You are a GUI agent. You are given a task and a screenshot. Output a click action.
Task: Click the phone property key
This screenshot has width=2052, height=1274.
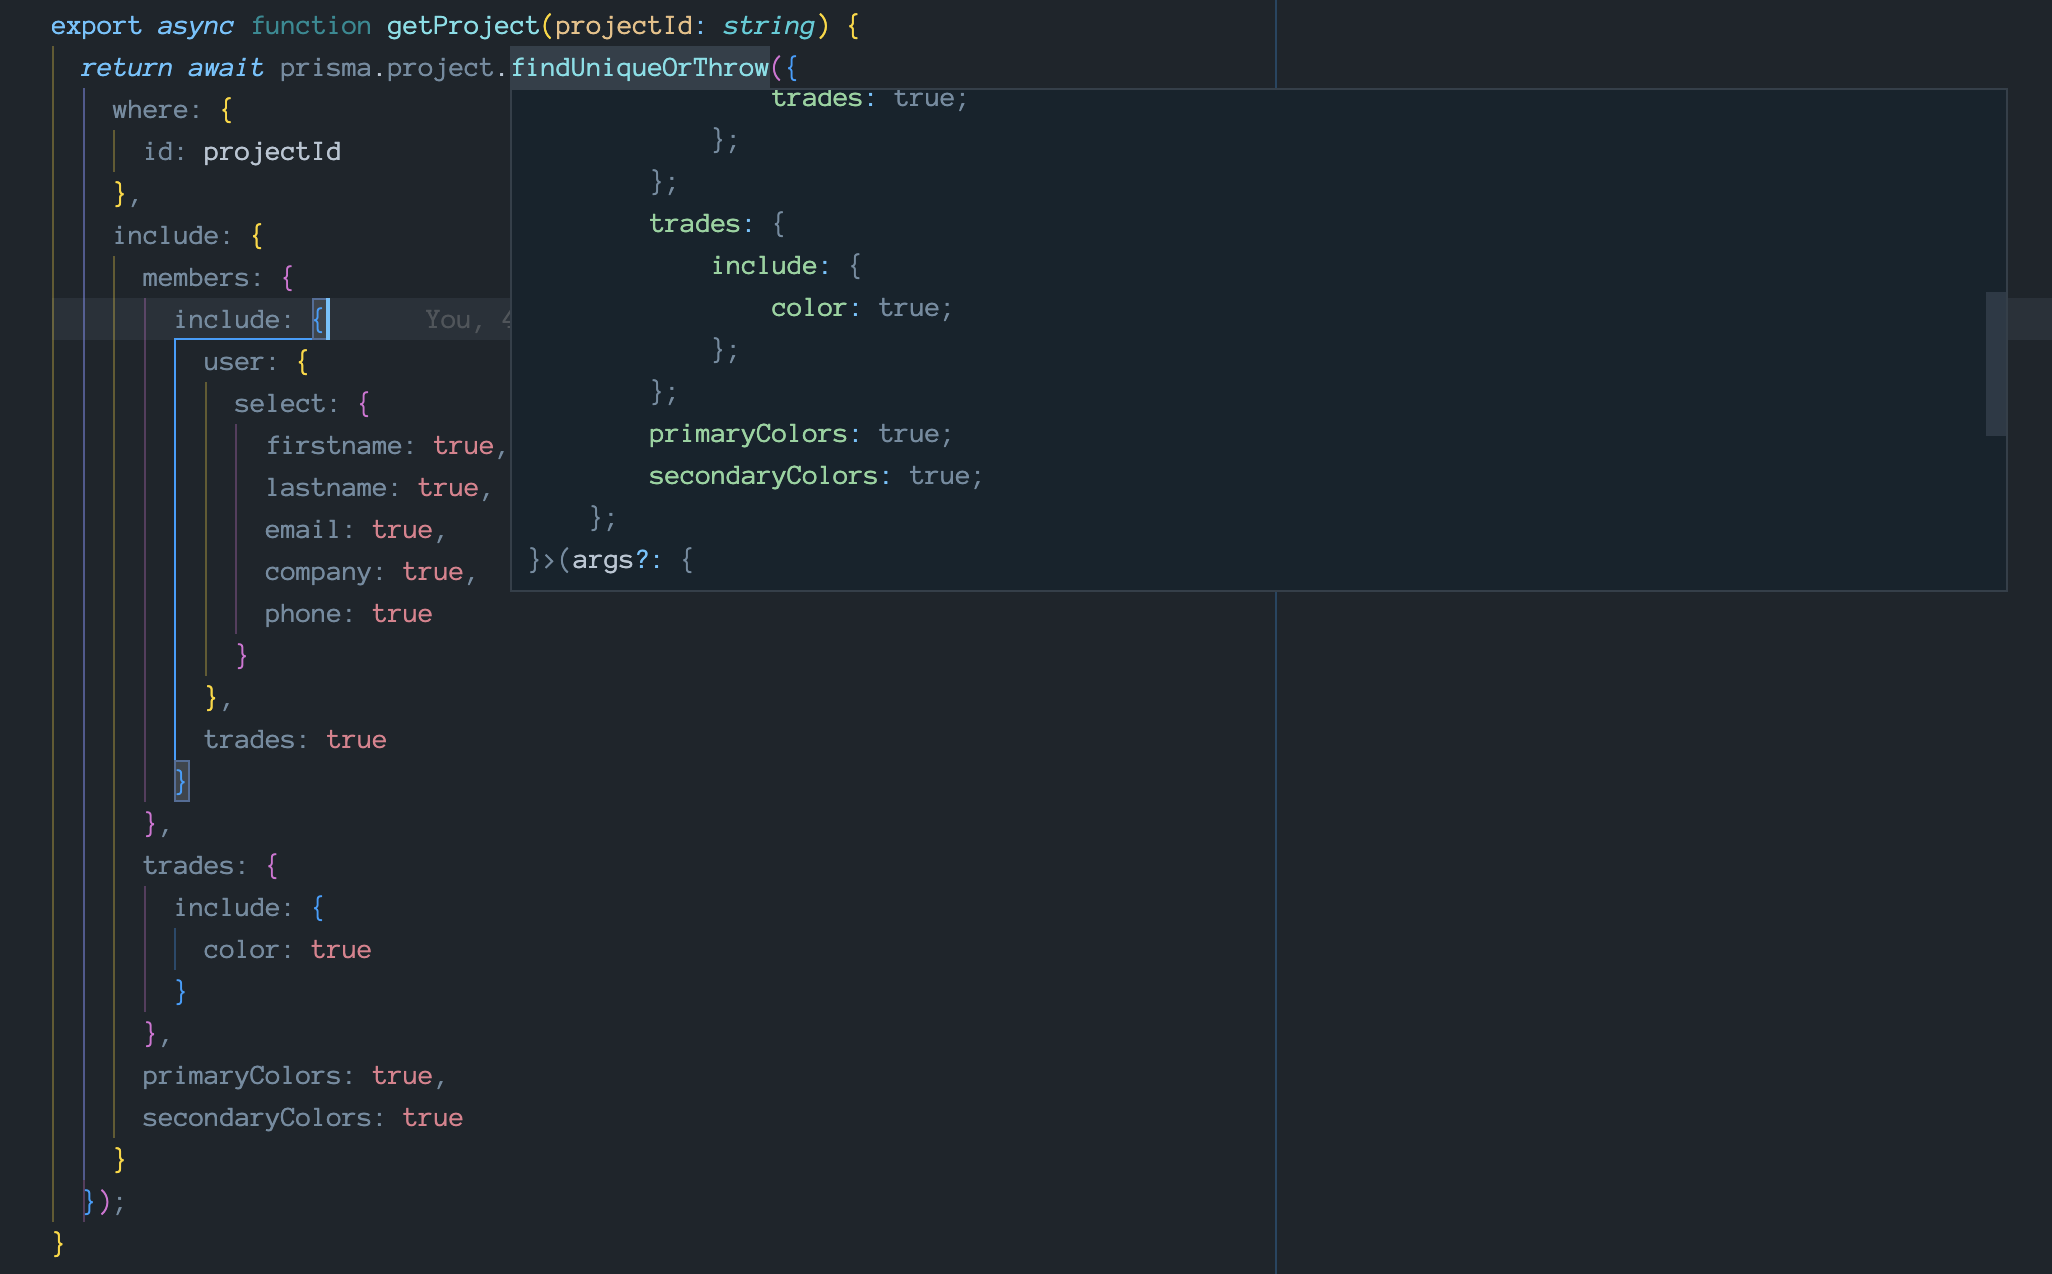click(303, 614)
